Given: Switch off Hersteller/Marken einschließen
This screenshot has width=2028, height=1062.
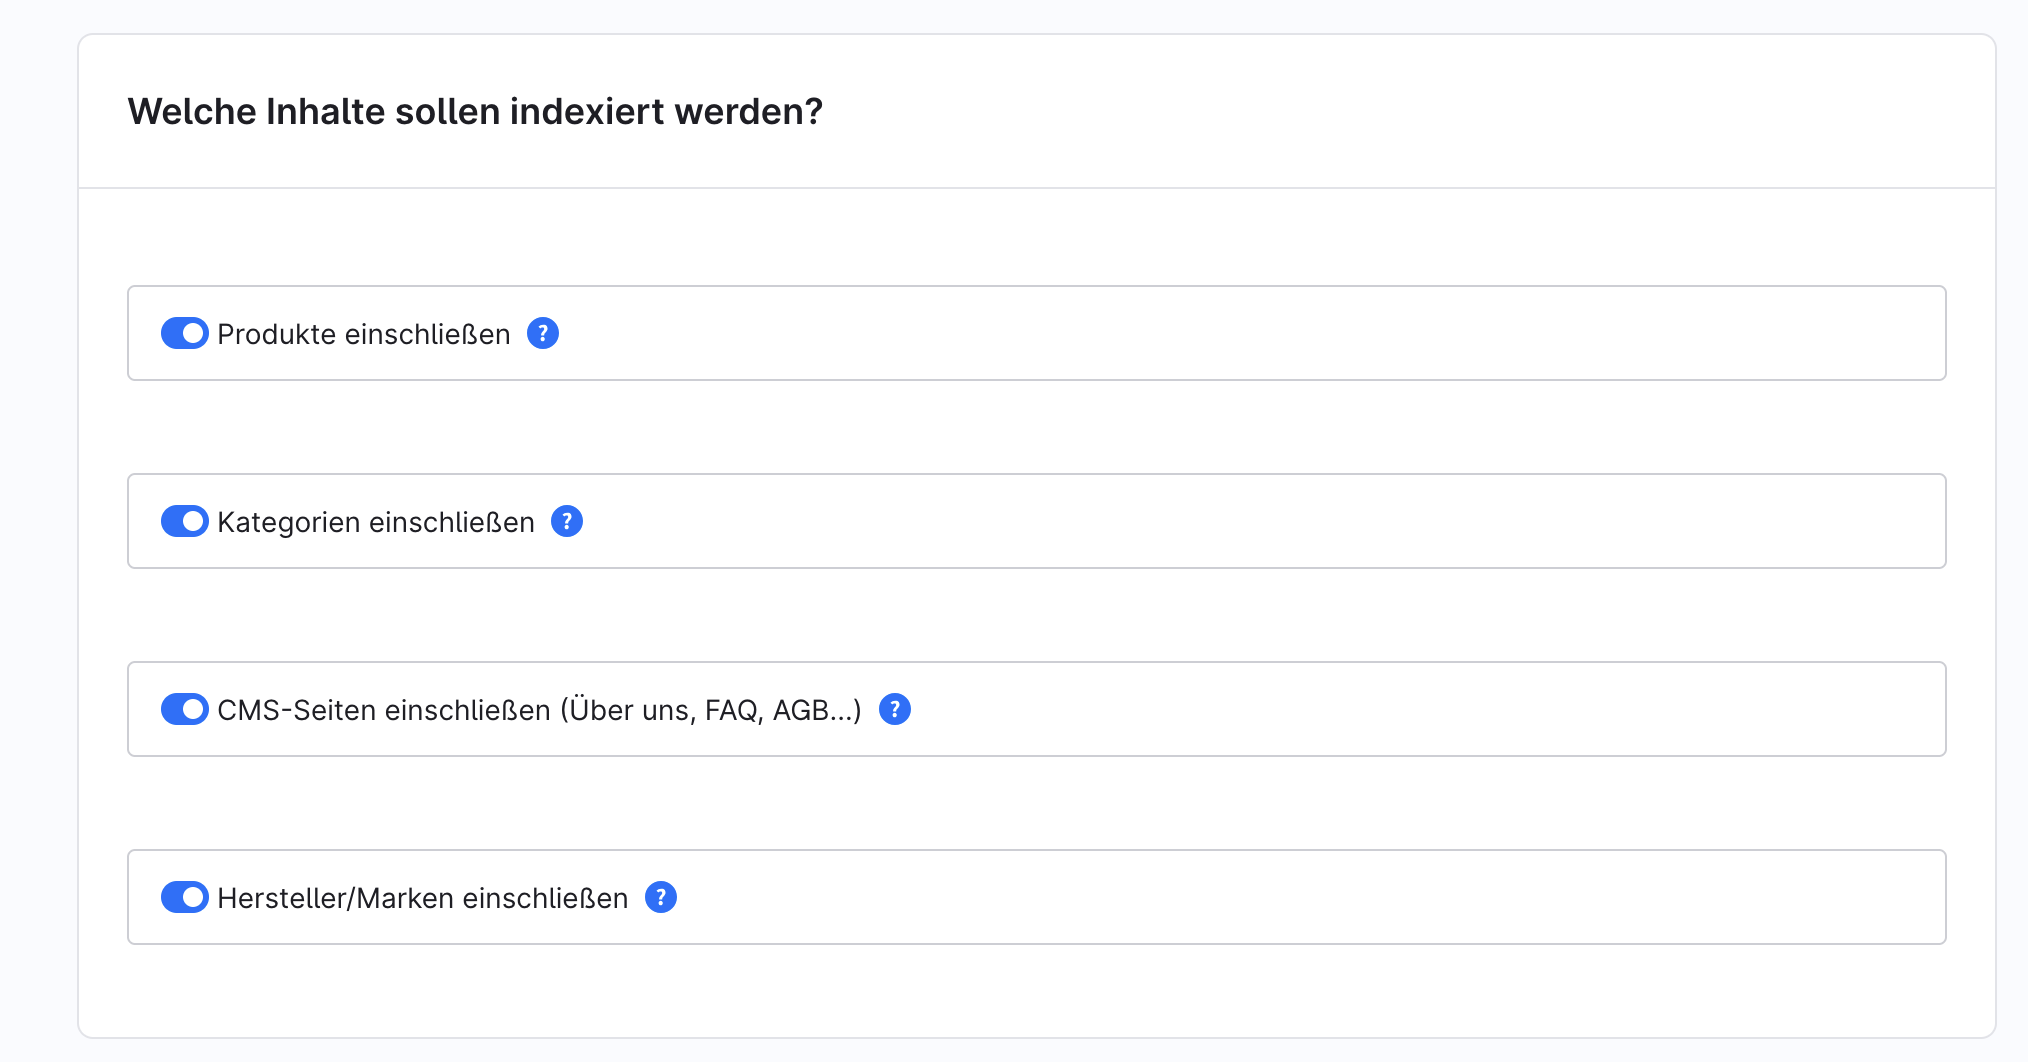Looking at the screenshot, I should click(x=185, y=897).
